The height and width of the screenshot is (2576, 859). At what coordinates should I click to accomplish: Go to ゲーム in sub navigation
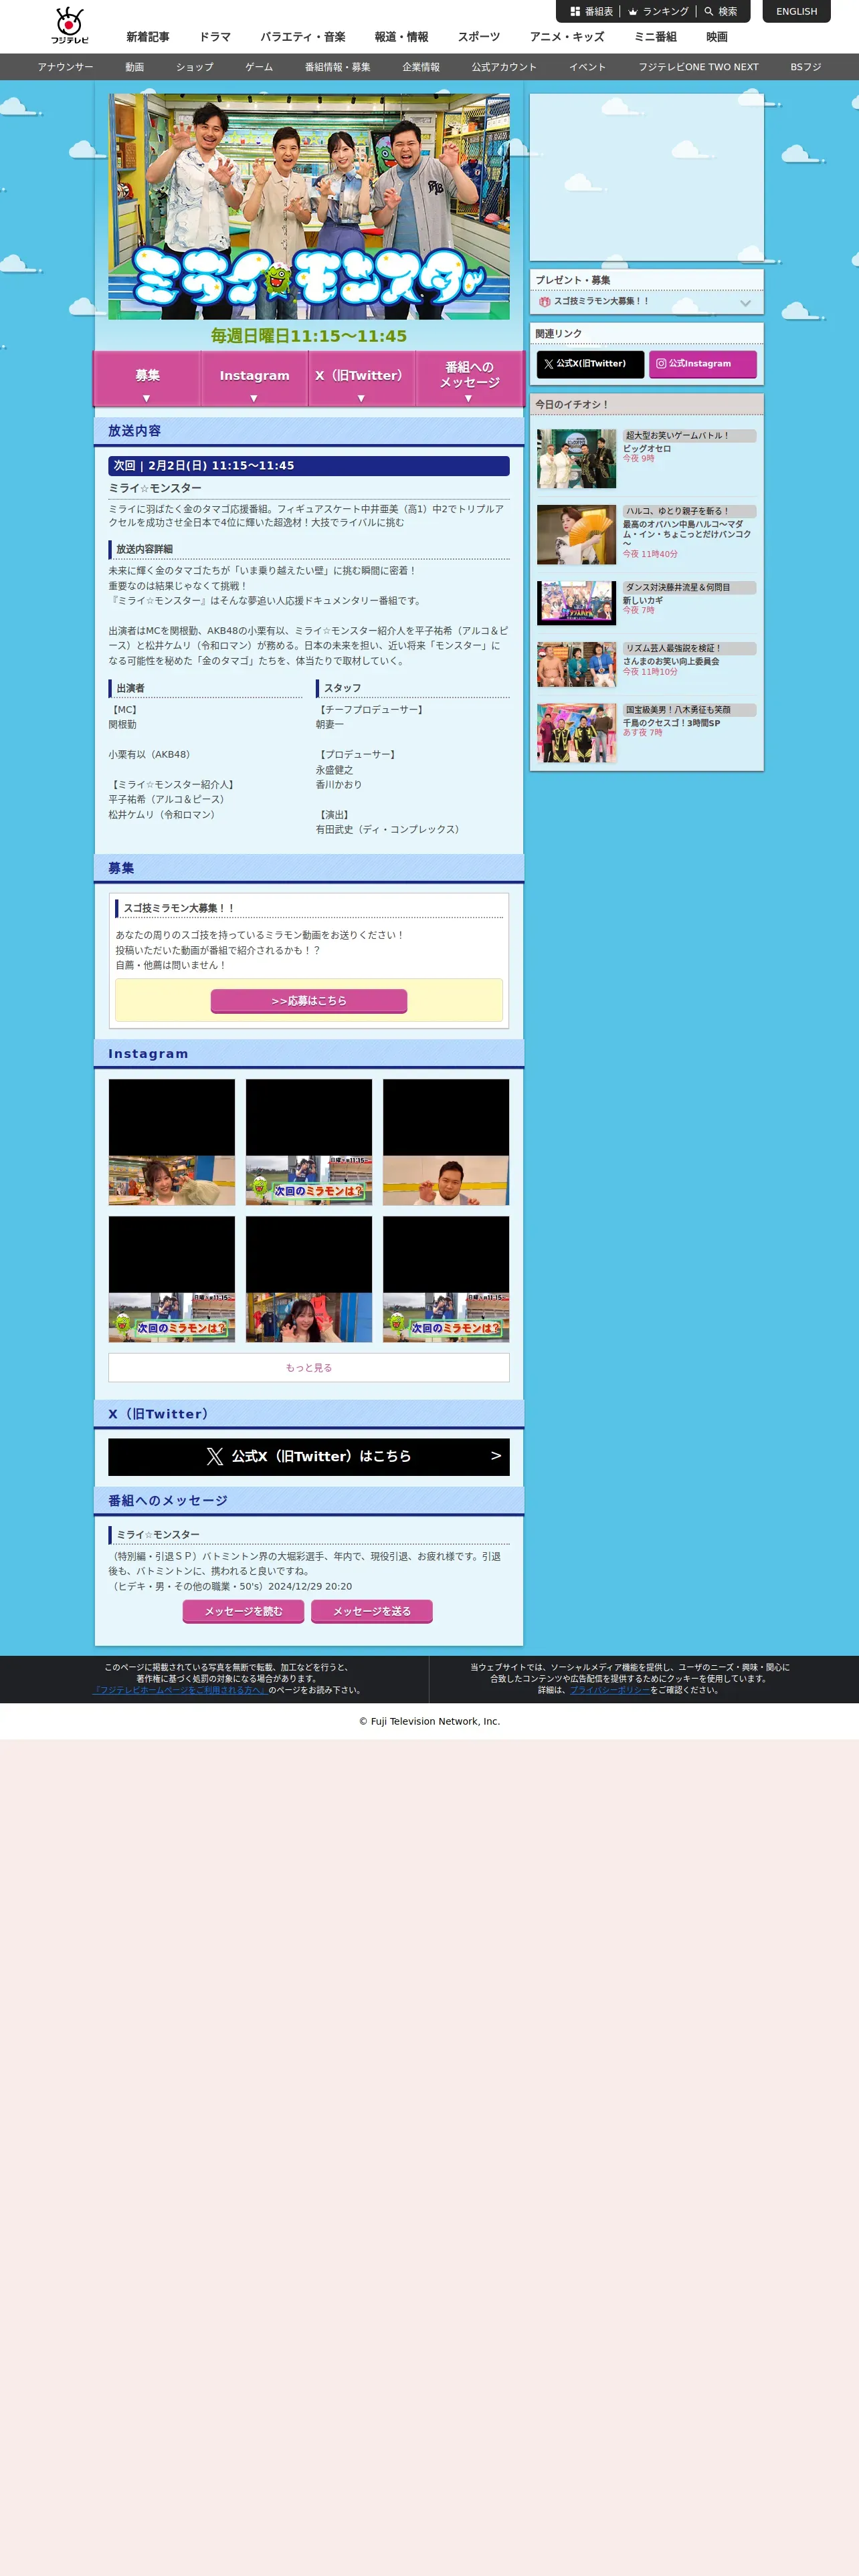pos(259,67)
